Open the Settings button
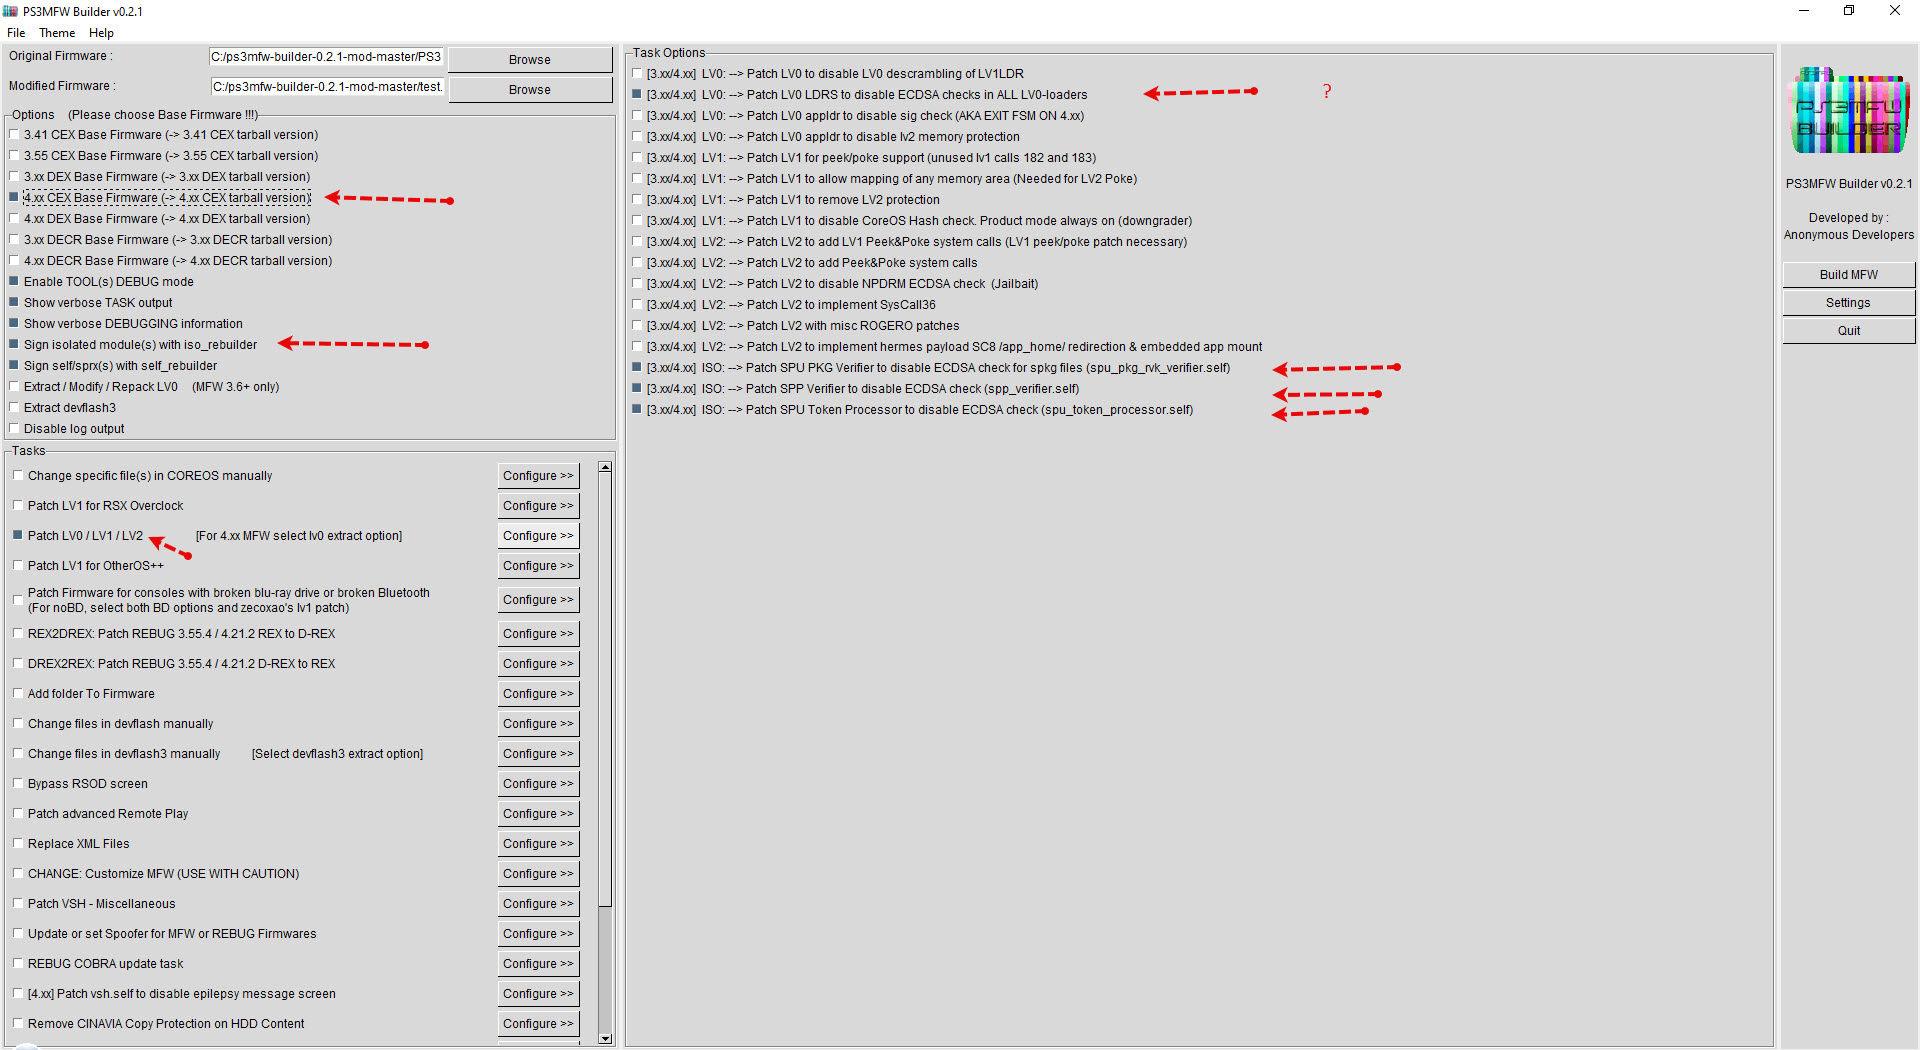The width and height of the screenshot is (1920, 1050). pyautogui.click(x=1849, y=303)
